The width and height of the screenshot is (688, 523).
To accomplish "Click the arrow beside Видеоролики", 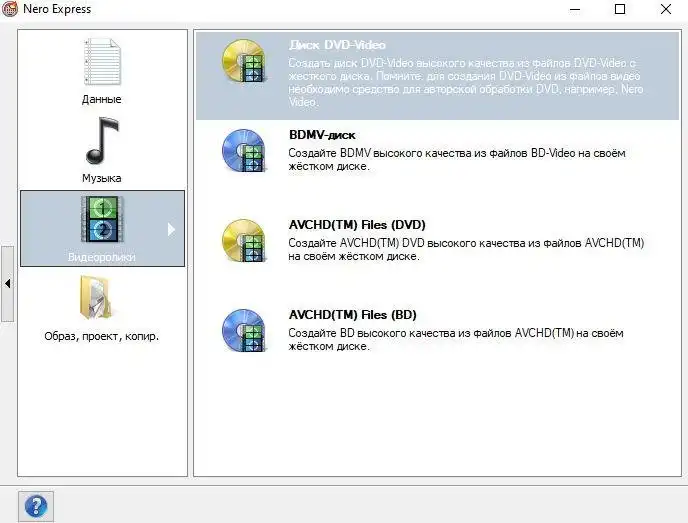I will coord(171,229).
